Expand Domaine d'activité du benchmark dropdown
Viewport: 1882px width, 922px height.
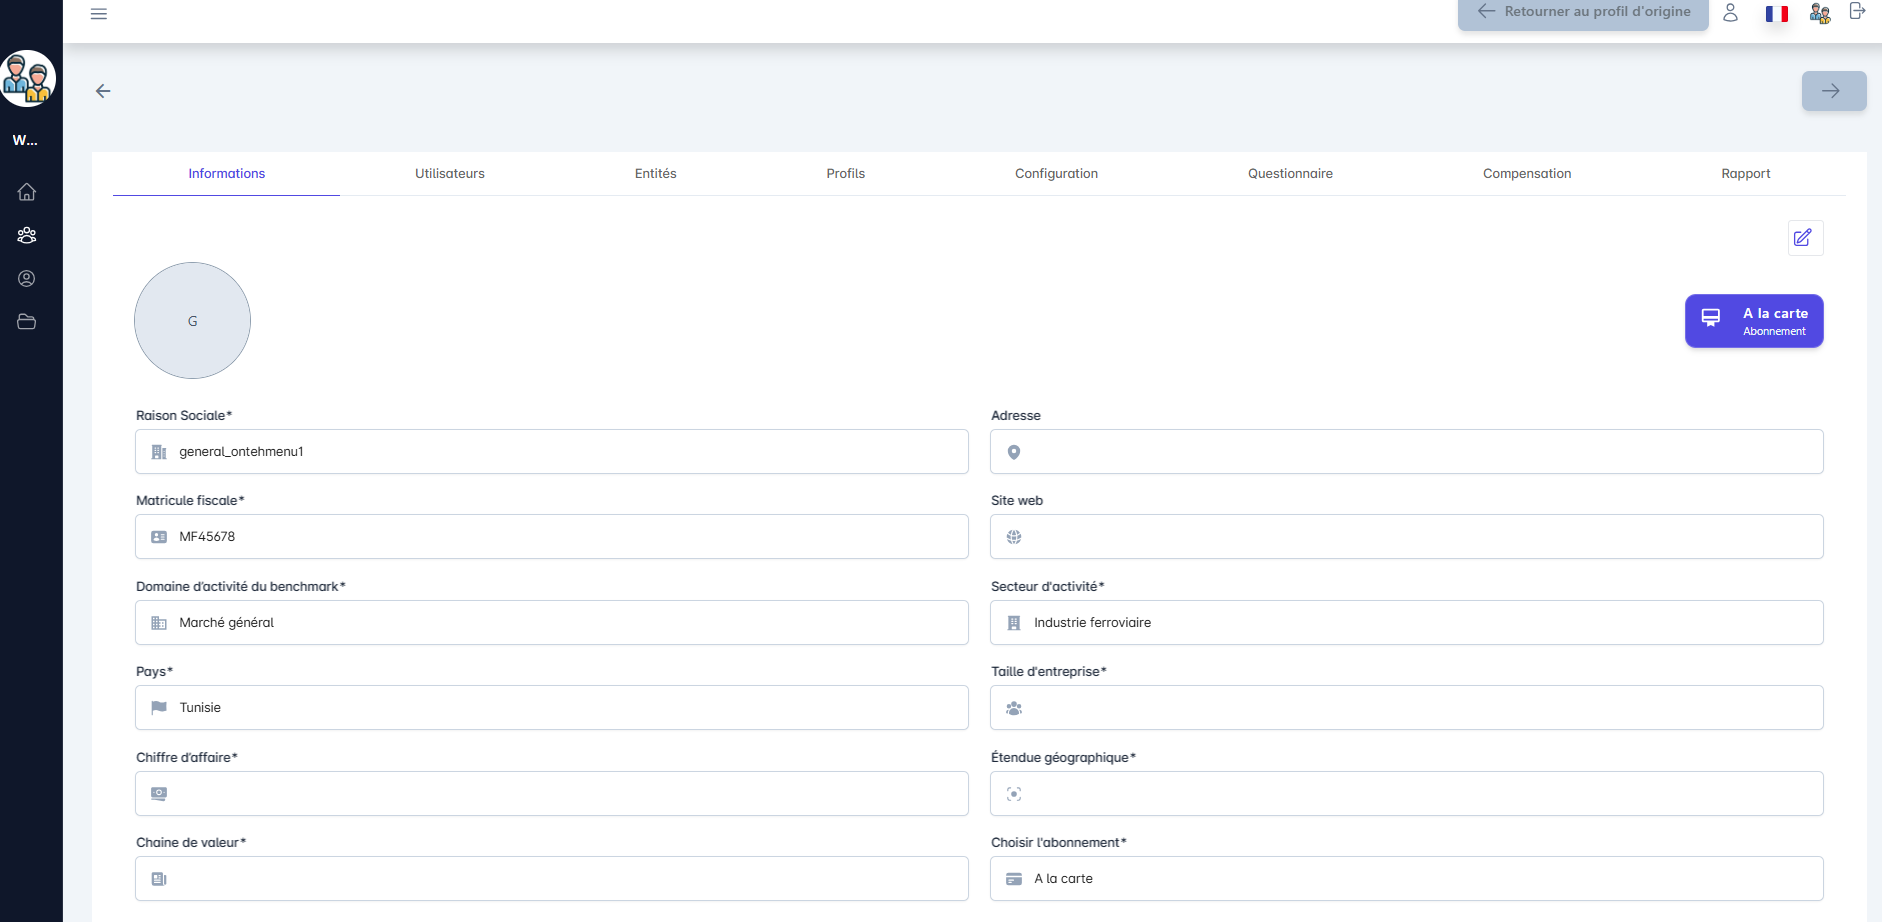click(551, 623)
